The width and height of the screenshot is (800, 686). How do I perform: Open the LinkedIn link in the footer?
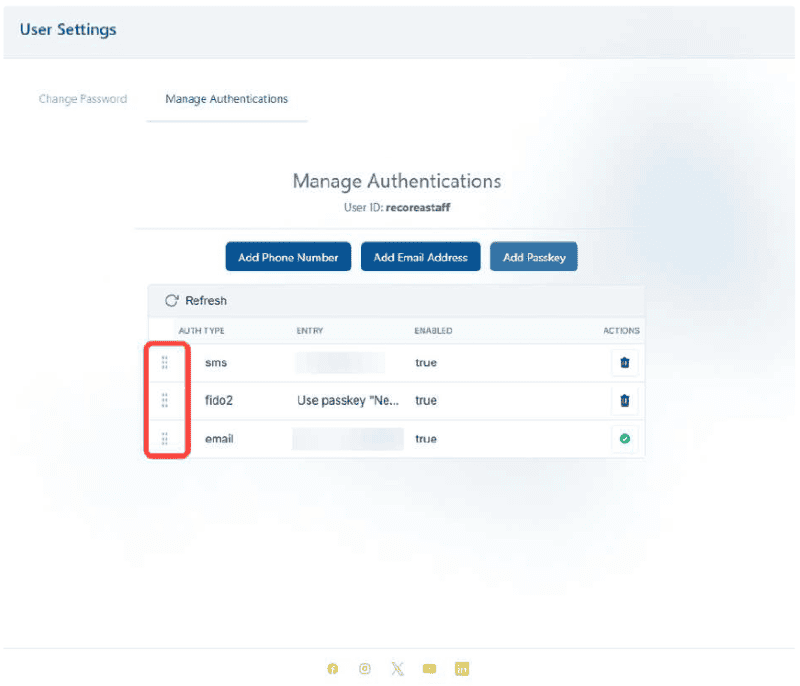click(x=462, y=669)
